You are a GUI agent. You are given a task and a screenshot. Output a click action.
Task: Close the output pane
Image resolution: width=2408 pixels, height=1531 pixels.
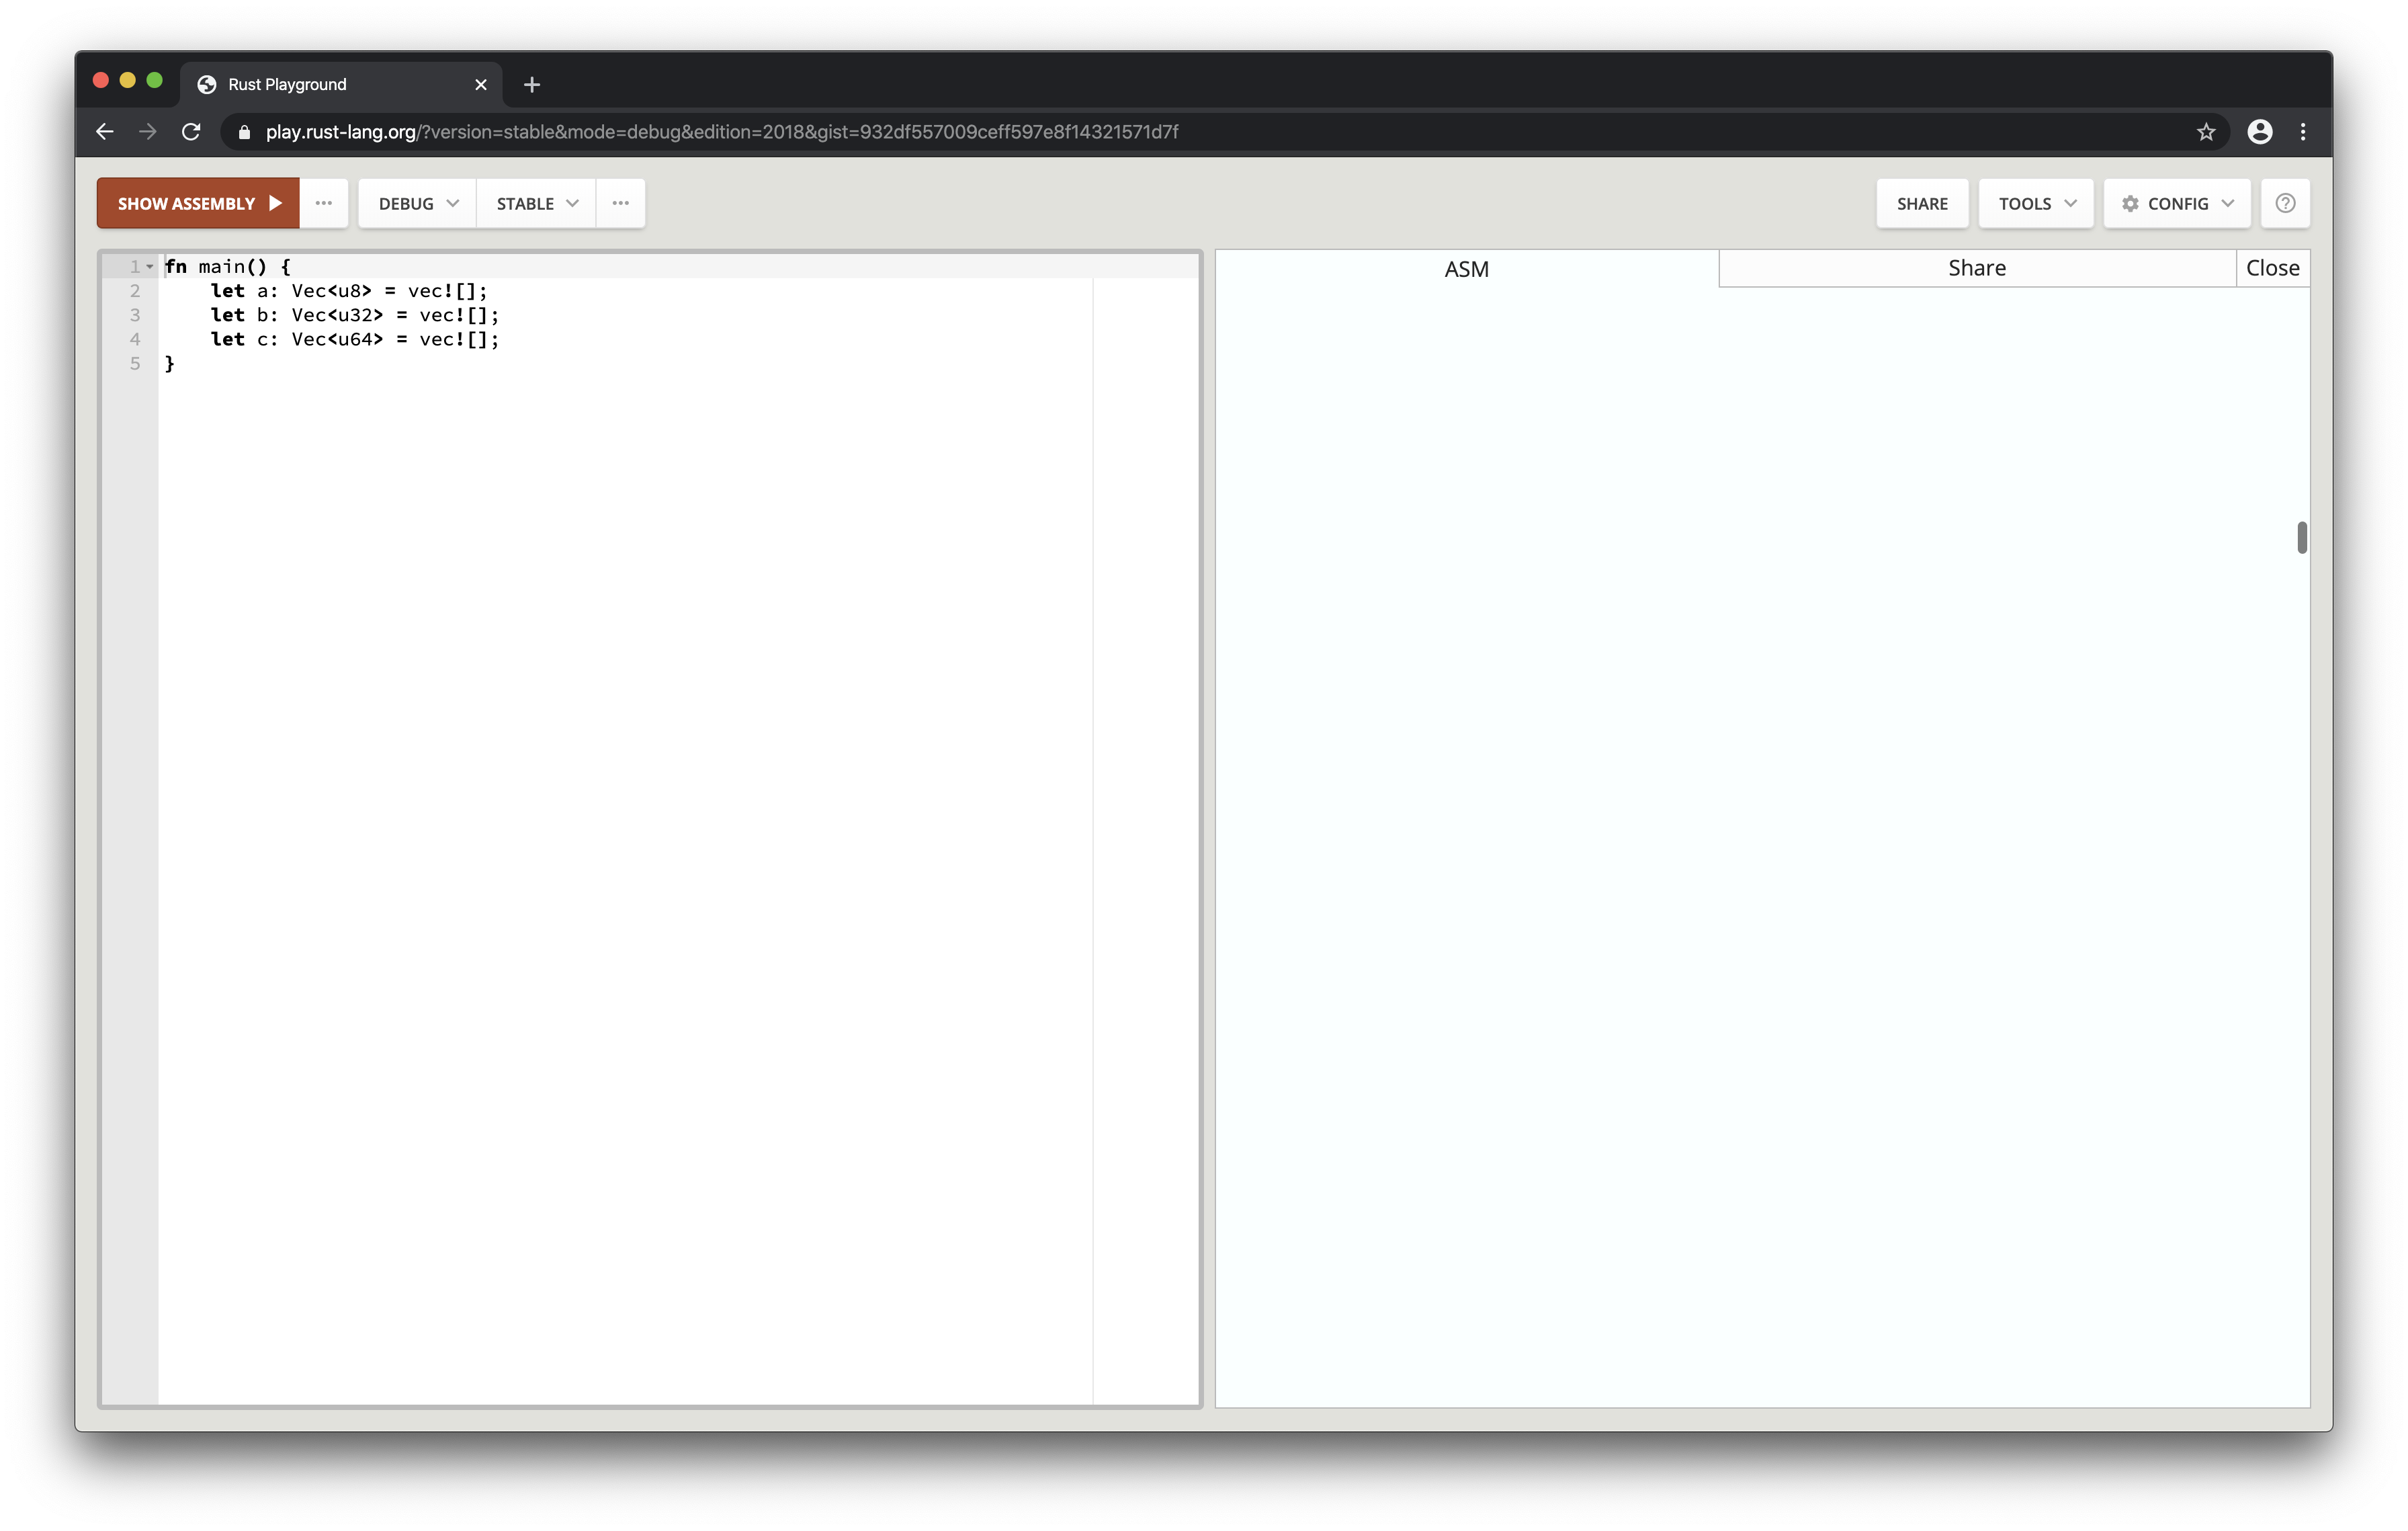2272,268
